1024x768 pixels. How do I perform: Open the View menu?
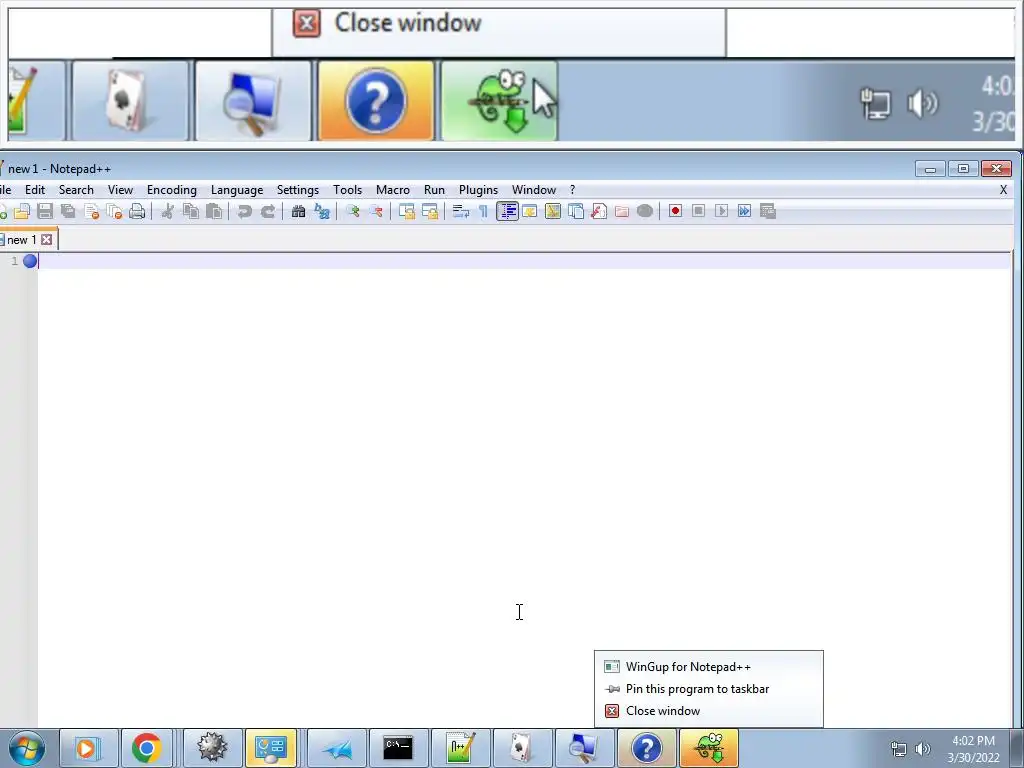coord(120,190)
